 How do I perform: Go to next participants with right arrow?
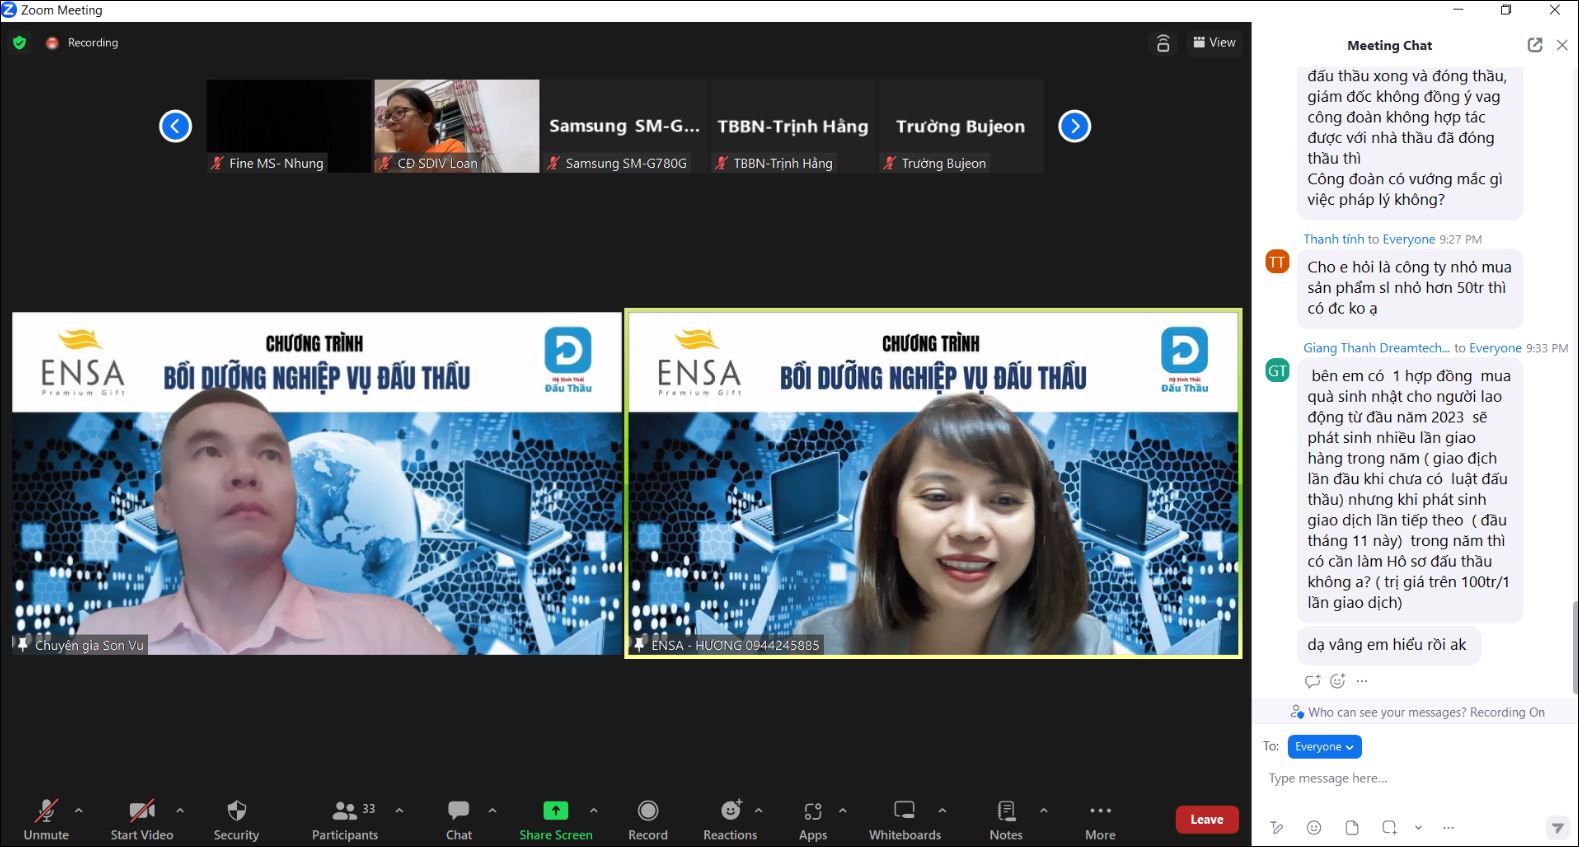tap(1074, 126)
